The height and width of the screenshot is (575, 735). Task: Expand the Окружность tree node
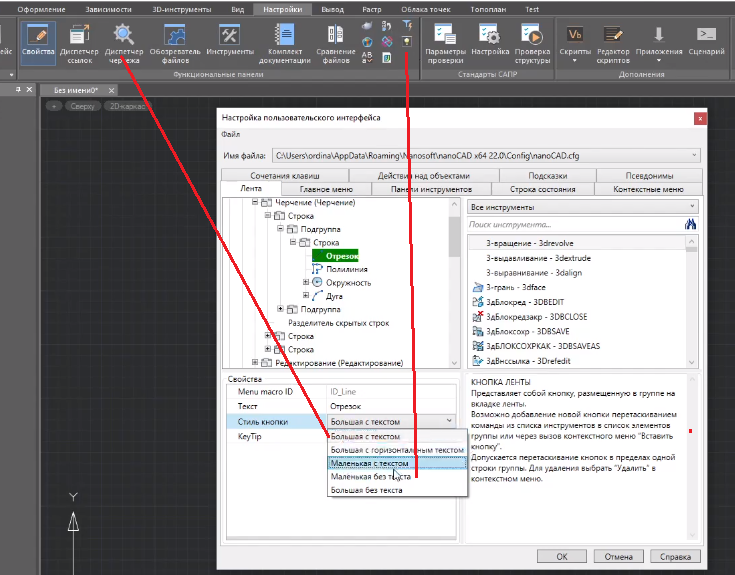[306, 283]
